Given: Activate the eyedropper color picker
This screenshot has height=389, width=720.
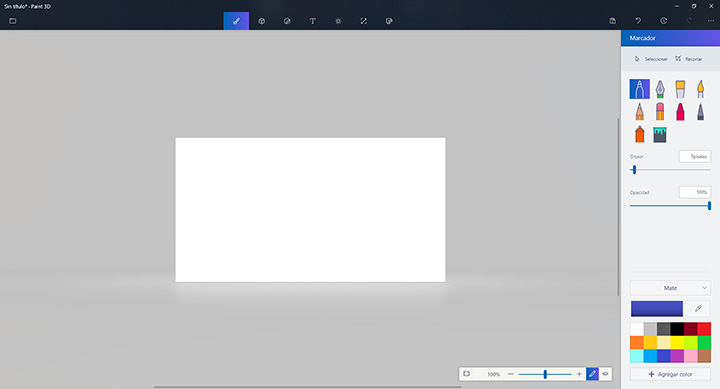Looking at the screenshot, I should 698,309.
